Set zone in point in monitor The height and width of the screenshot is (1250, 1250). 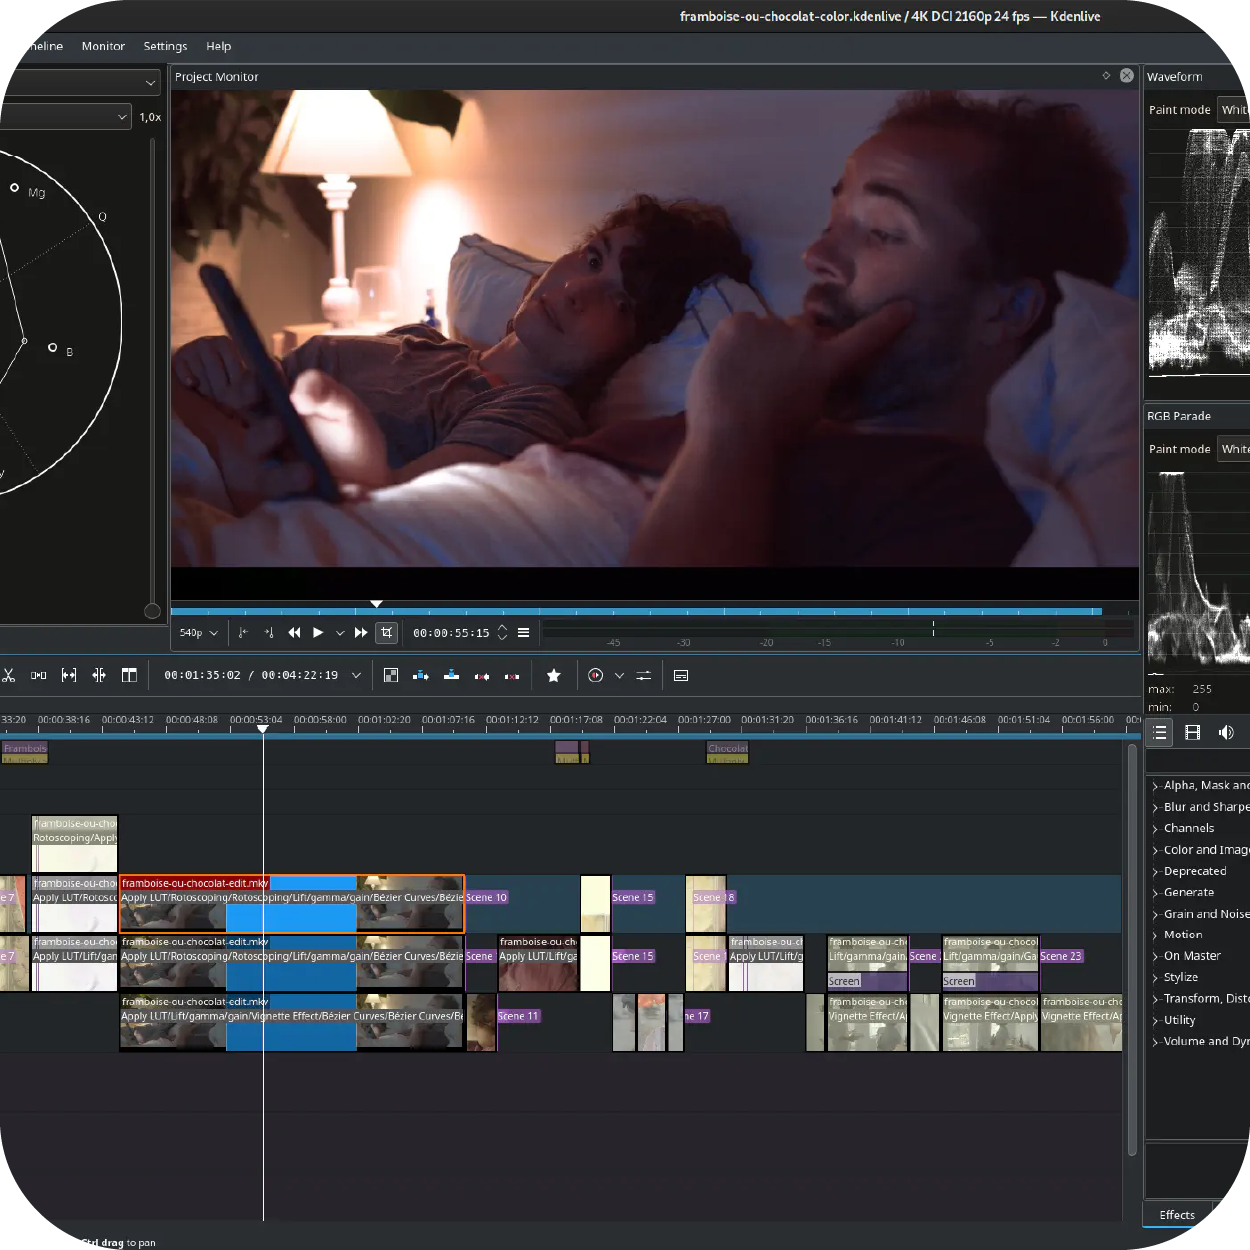243,633
